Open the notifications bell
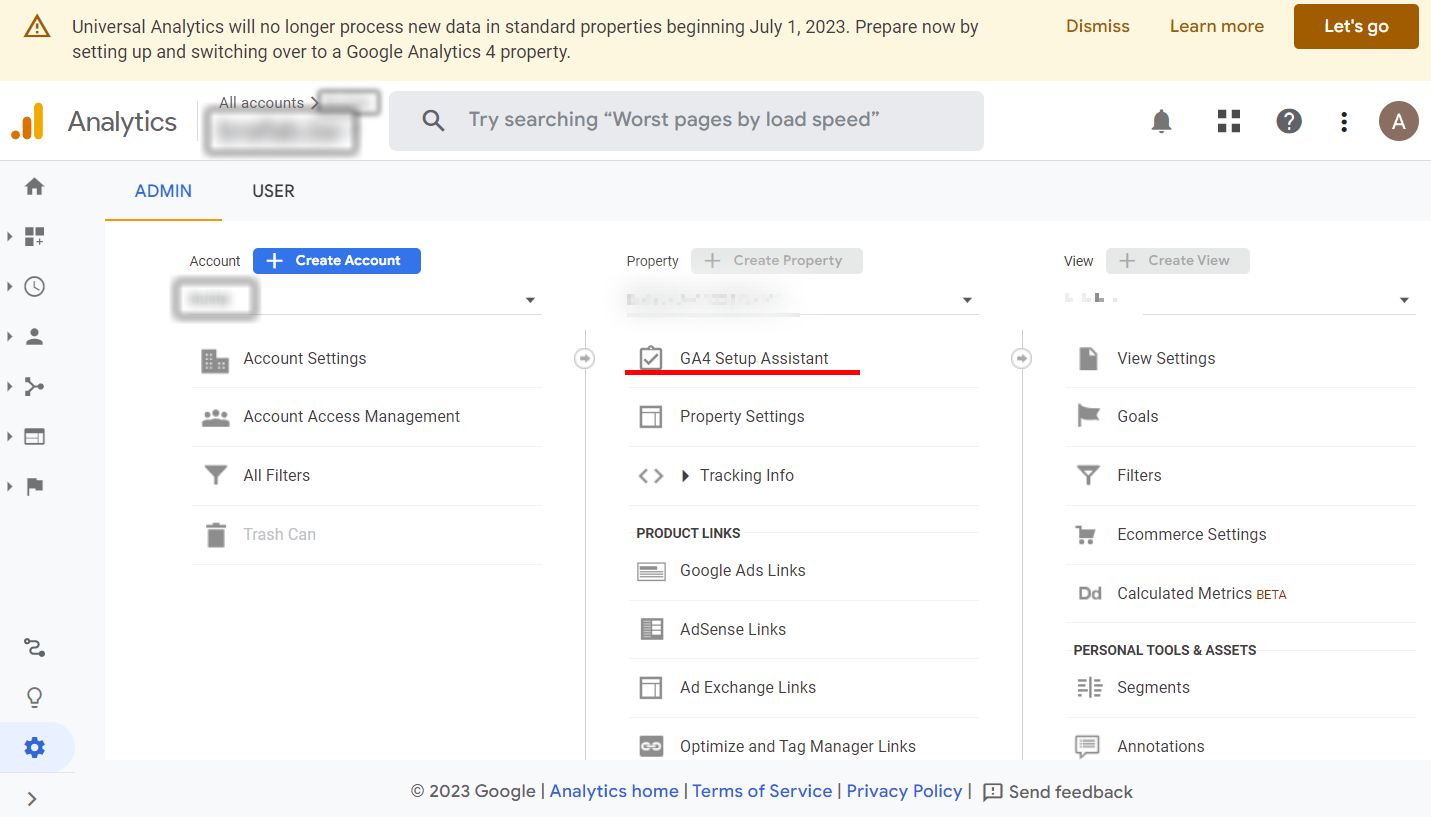 click(x=1161, y=122)
